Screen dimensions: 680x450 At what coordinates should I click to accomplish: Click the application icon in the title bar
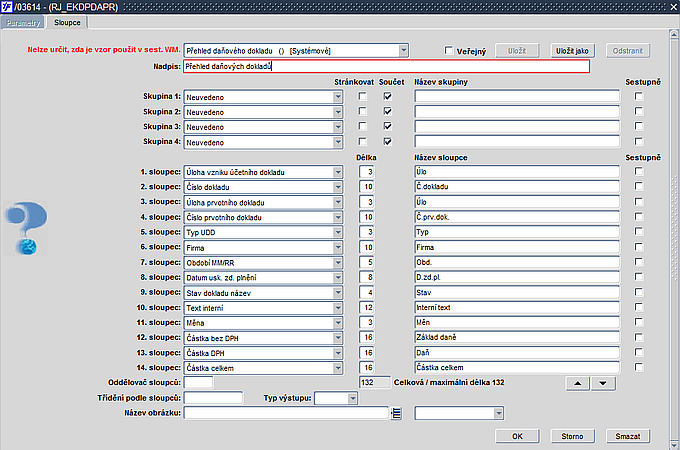[8, 7]
